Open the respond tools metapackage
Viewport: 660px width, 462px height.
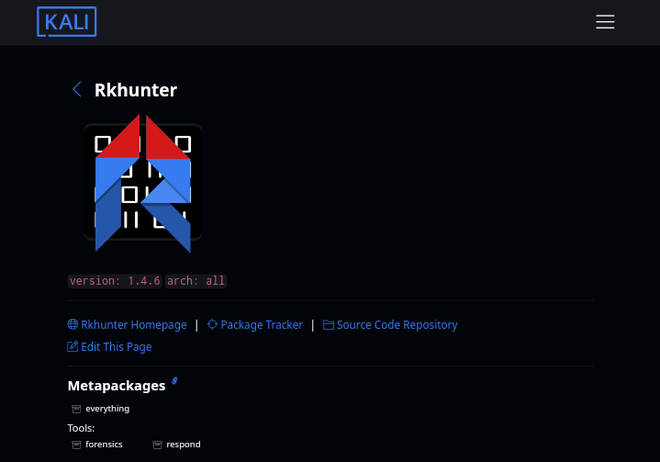pyautogui.click(x=184, y=444)
